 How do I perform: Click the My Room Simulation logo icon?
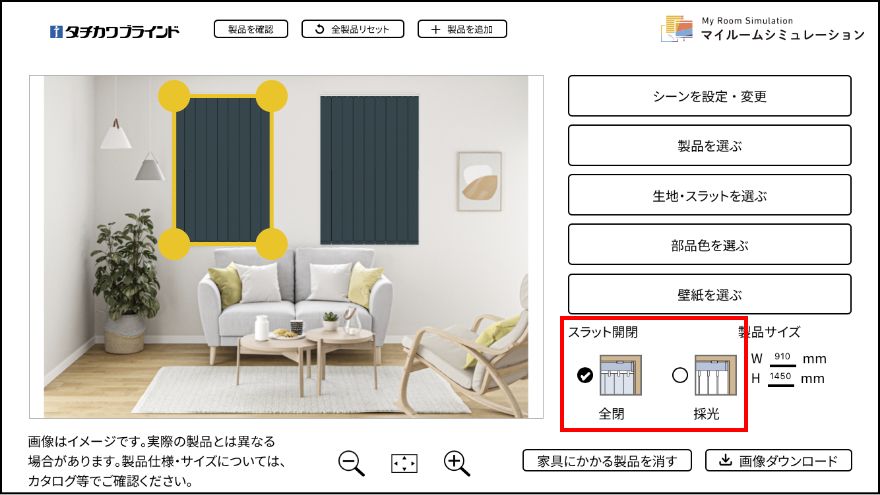[x=676, y=28]
